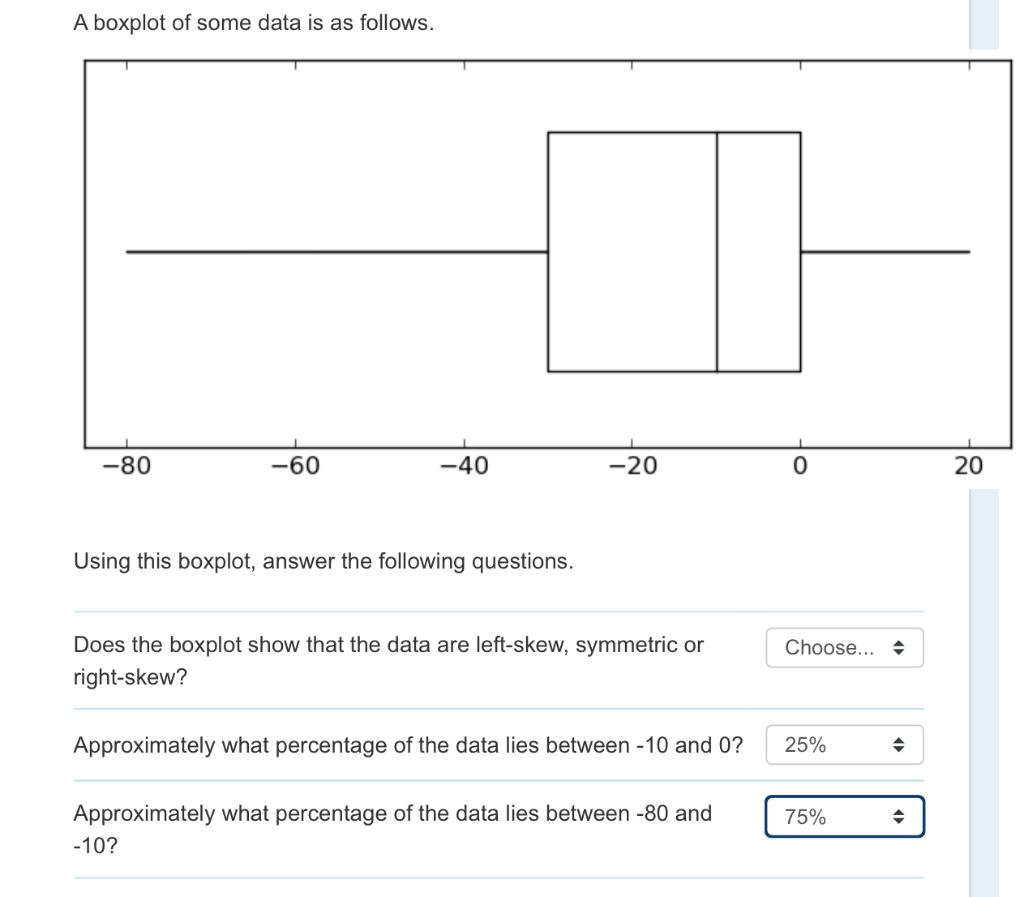
Task: Select the highlighted 75% dropdown control
Action: coord(845,816)
